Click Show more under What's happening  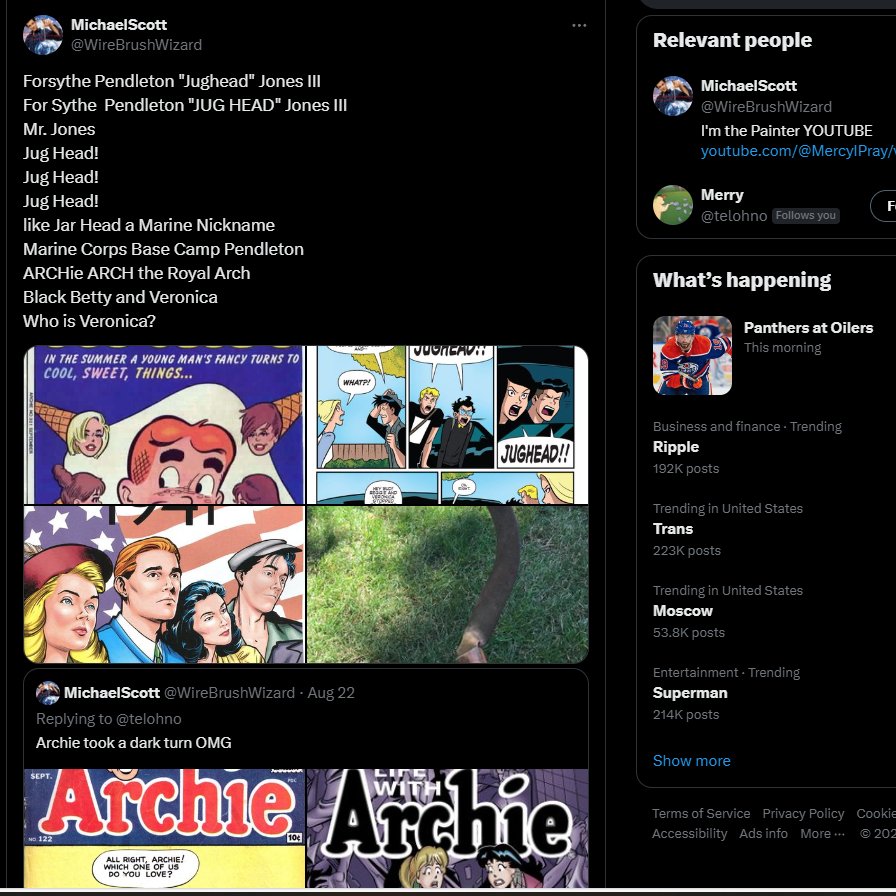(x=691, y=761)
